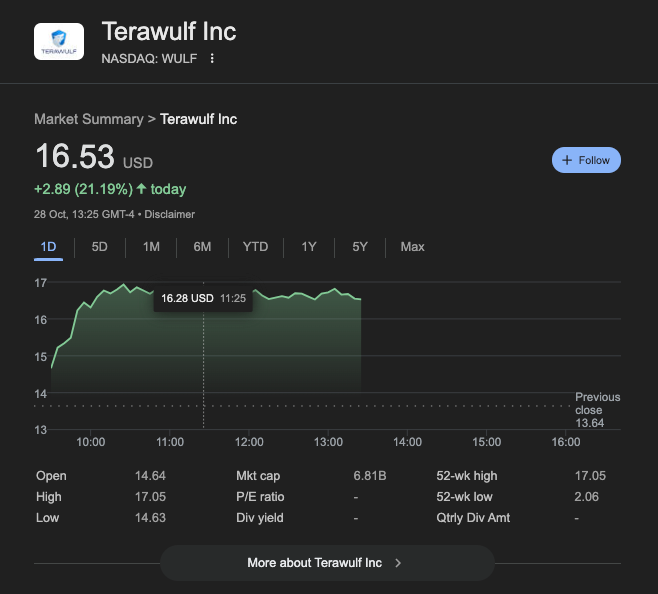Image resolution: width=658 pixels, height=594 pixels.
Task: Open the three-dot more options menu
Action: (212, 58)
